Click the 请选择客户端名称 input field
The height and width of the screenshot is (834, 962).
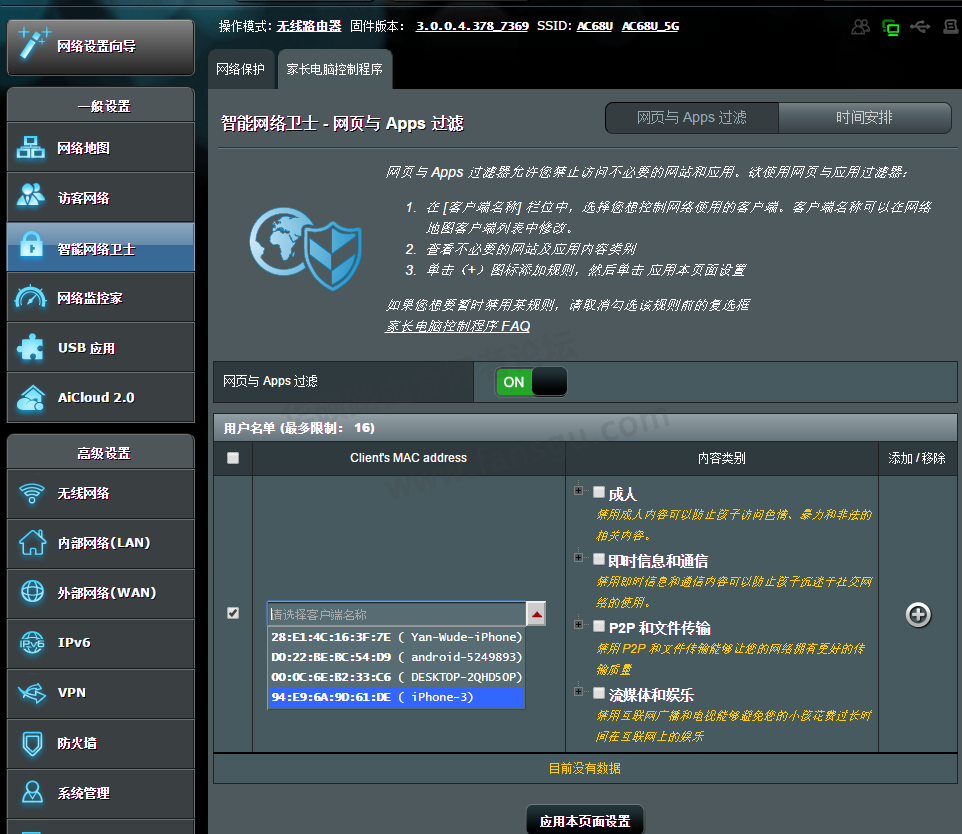[x=397, y=614]
